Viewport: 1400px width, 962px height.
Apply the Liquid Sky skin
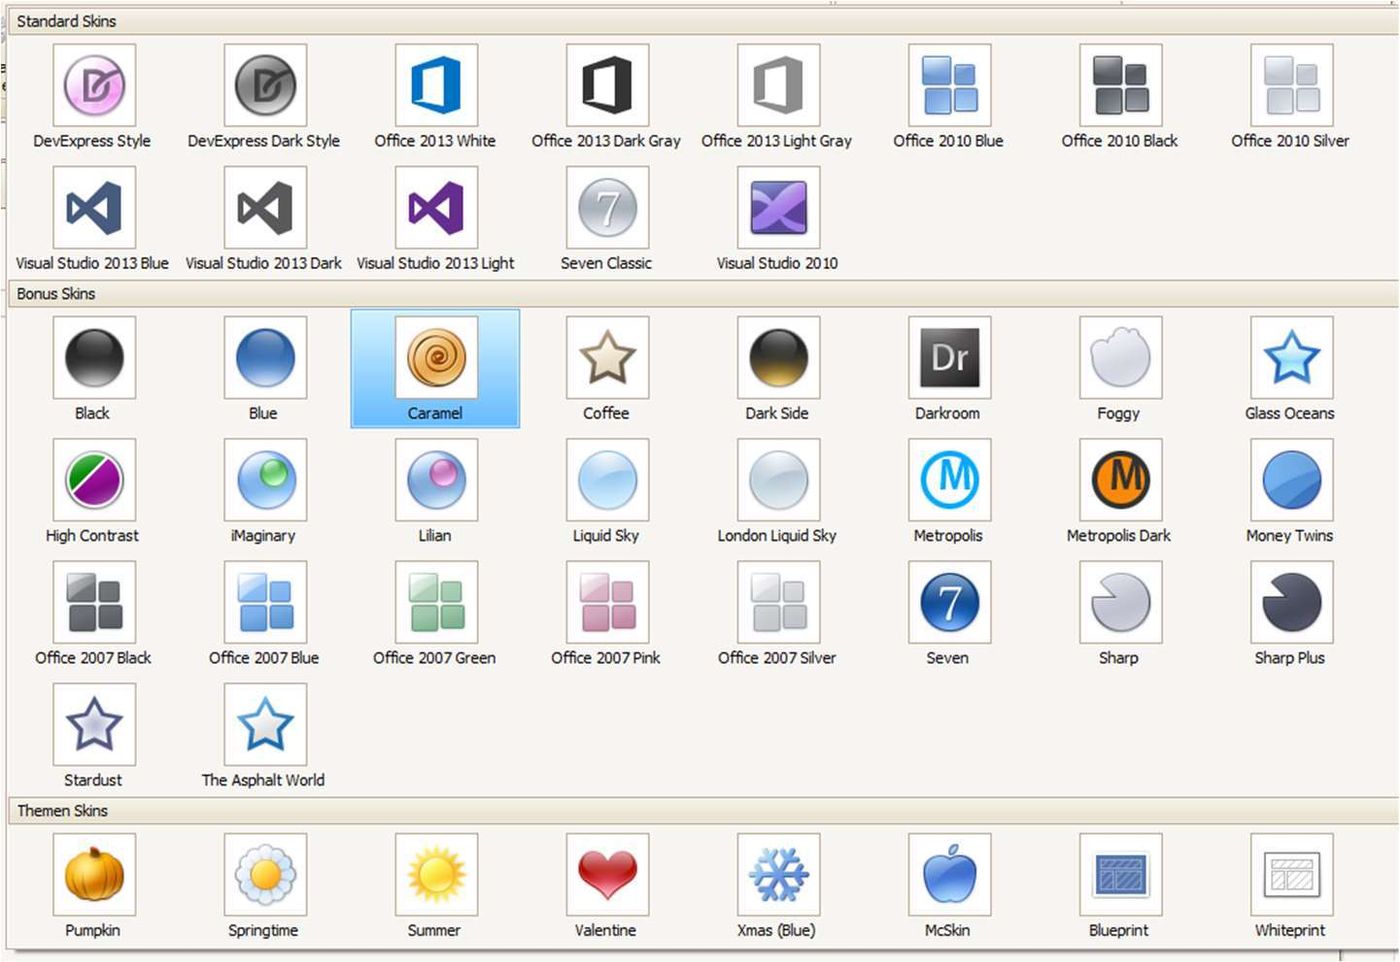click(607, 479)
